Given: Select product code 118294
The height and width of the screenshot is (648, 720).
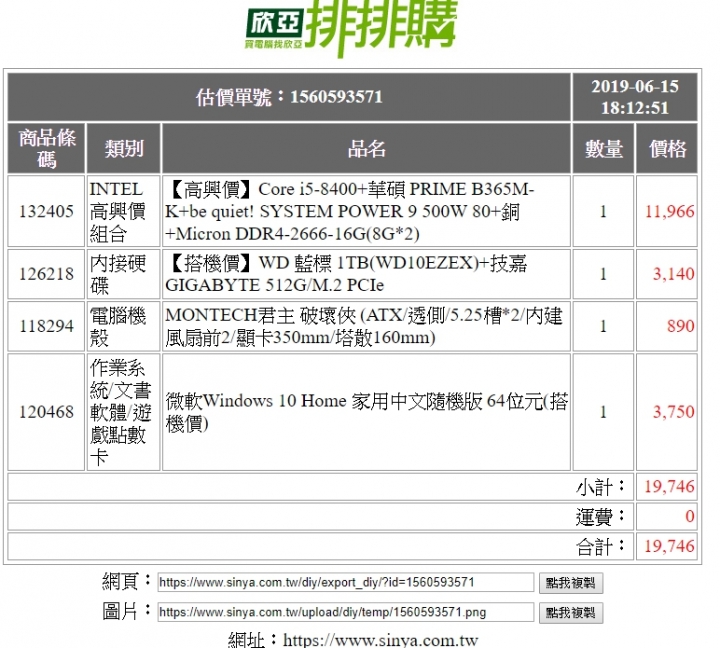Looking at the screenshot, I should click(x=46, y=326).
